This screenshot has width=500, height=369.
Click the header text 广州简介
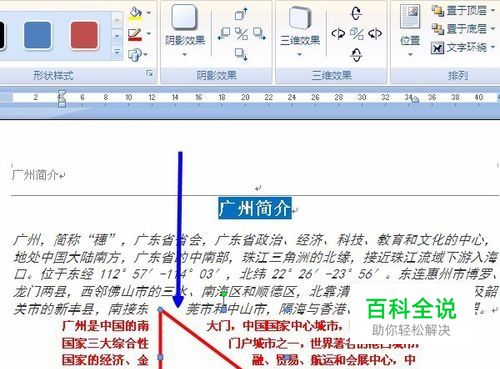click(35, 174)
